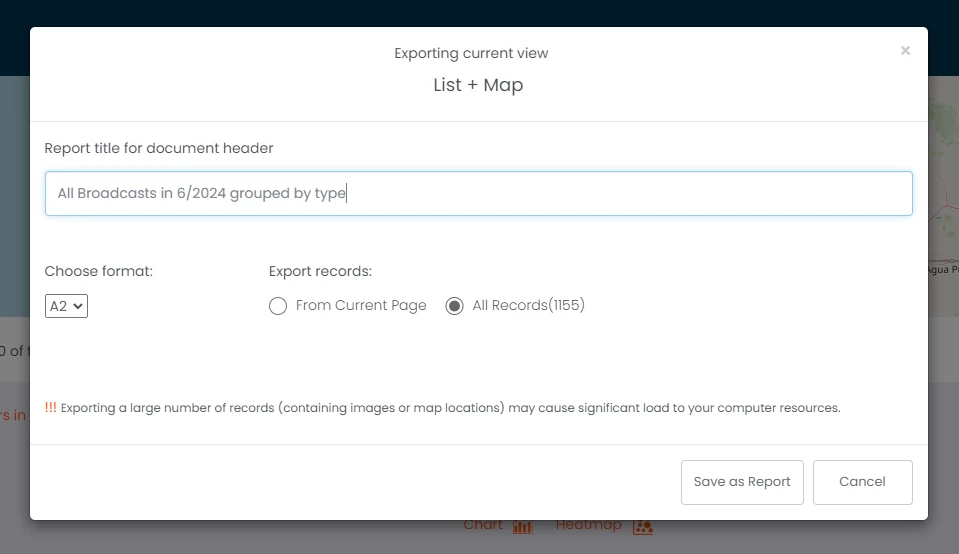The height and width of the screenshot is (554, 959).
Task: Click the "Exporting current view" title text
Action: tap(471, 53)
